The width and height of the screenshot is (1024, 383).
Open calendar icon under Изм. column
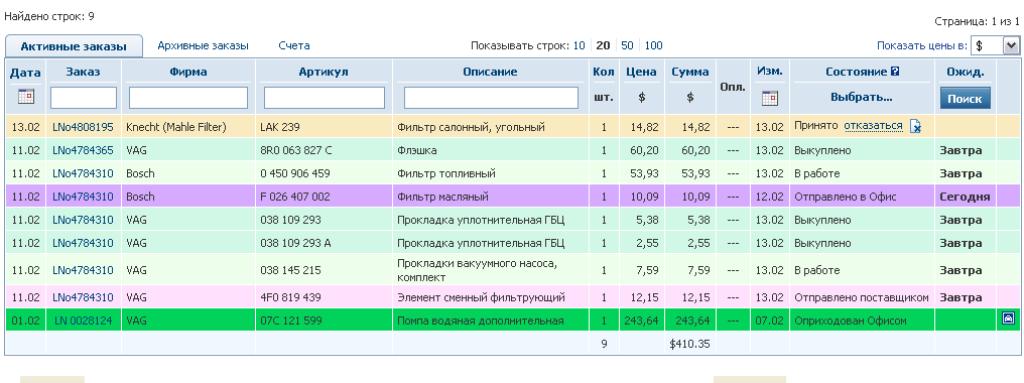click(770, 98)
